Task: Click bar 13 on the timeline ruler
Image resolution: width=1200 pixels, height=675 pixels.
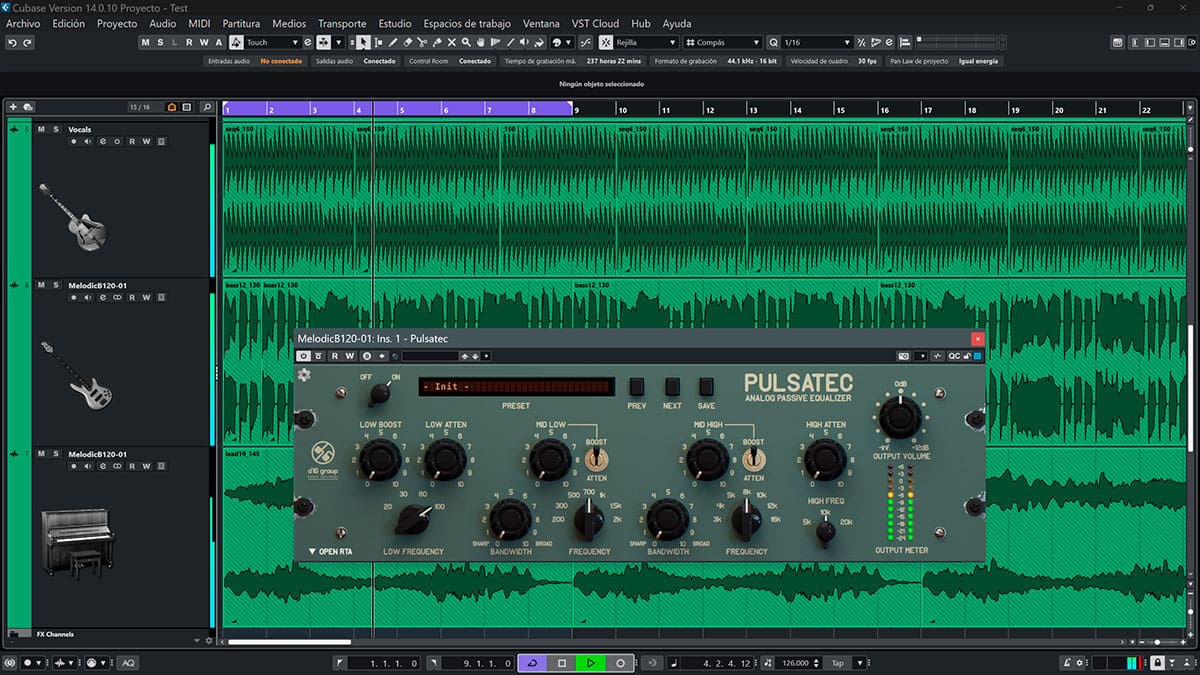Action: click(754, 110)
